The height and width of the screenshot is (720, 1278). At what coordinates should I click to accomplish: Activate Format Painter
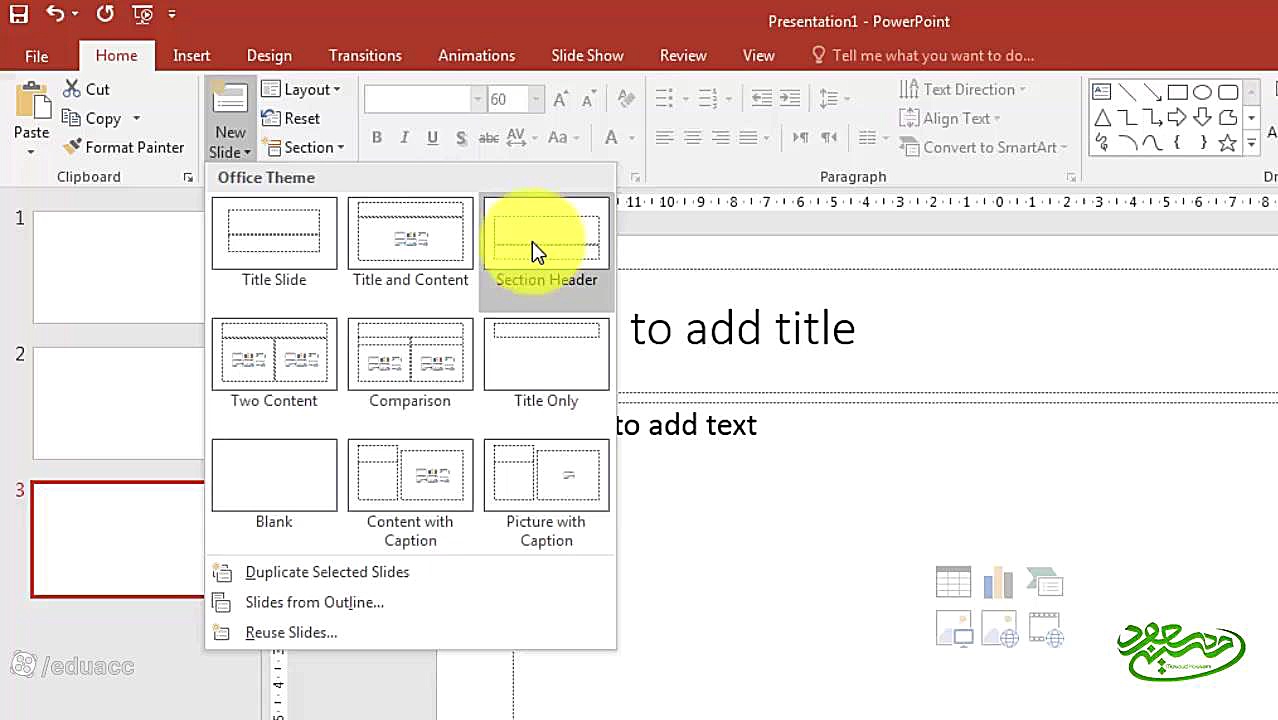point(123,147)
